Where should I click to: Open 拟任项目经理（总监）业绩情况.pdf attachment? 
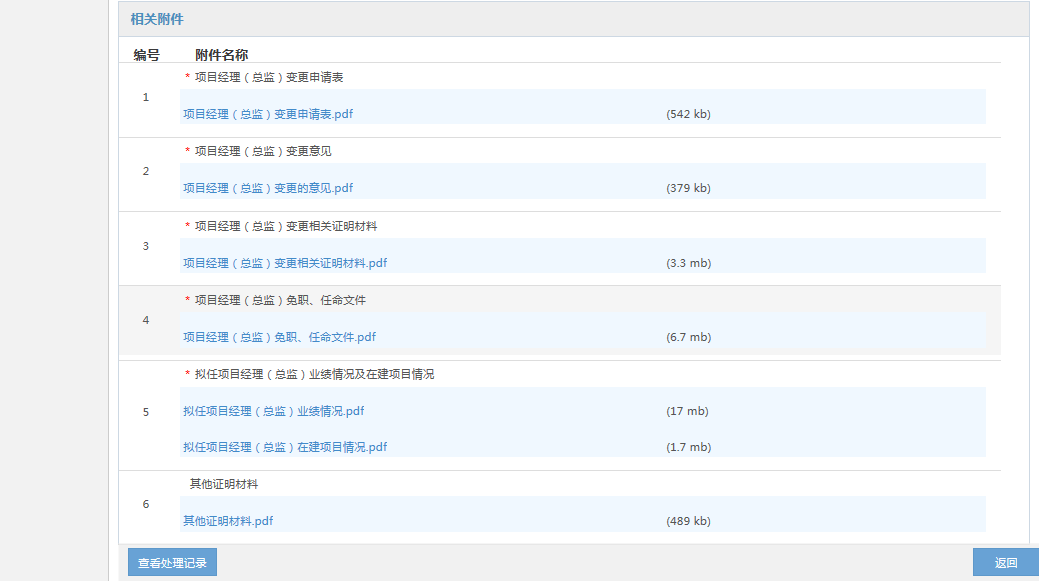click(x=273, y=411)
